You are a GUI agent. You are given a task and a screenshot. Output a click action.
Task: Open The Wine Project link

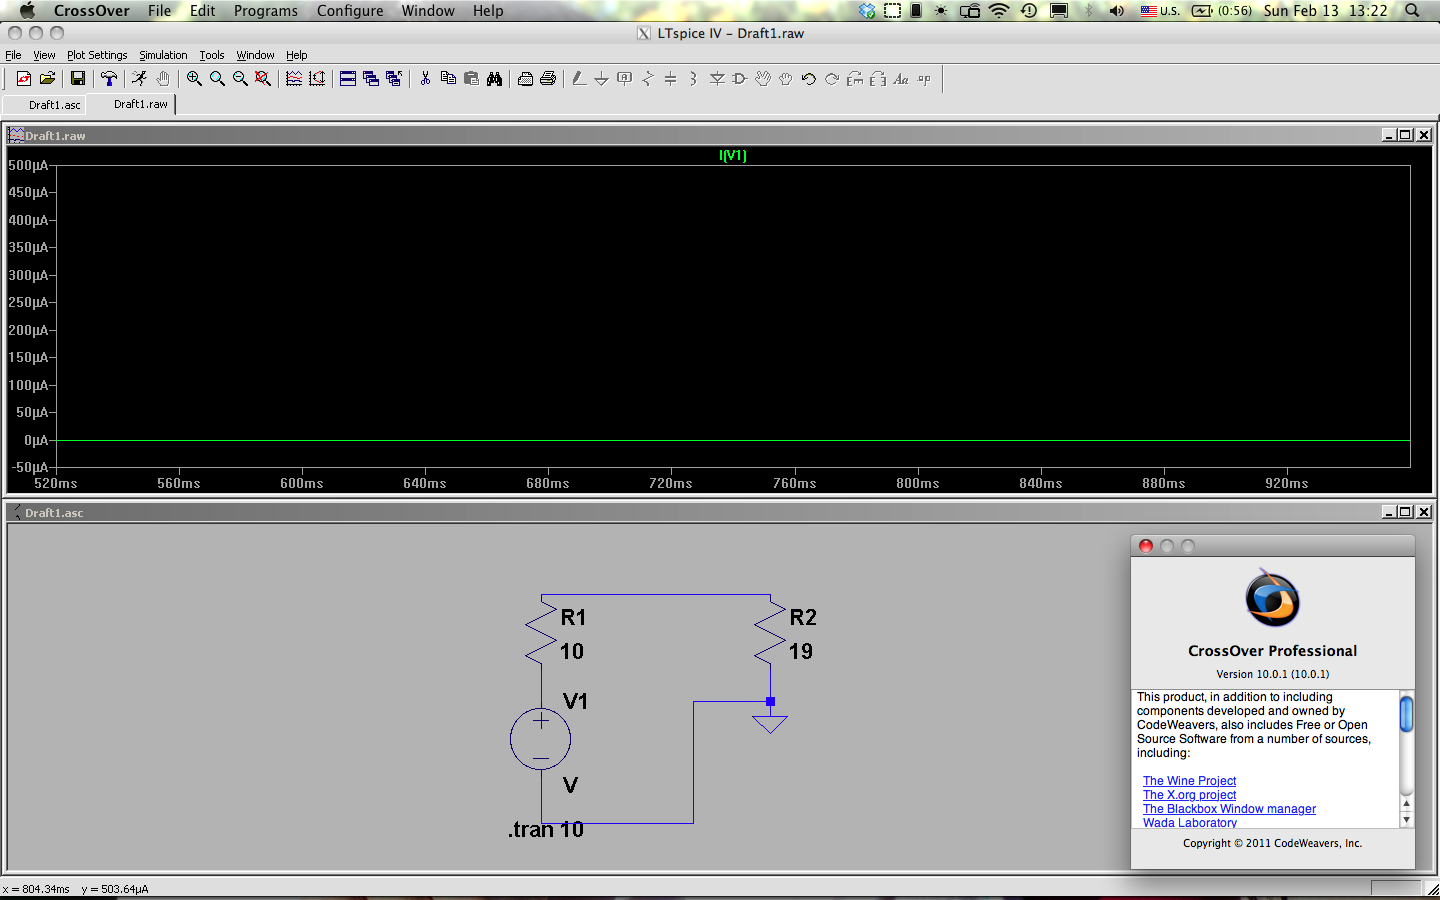tap(1189, 781)
